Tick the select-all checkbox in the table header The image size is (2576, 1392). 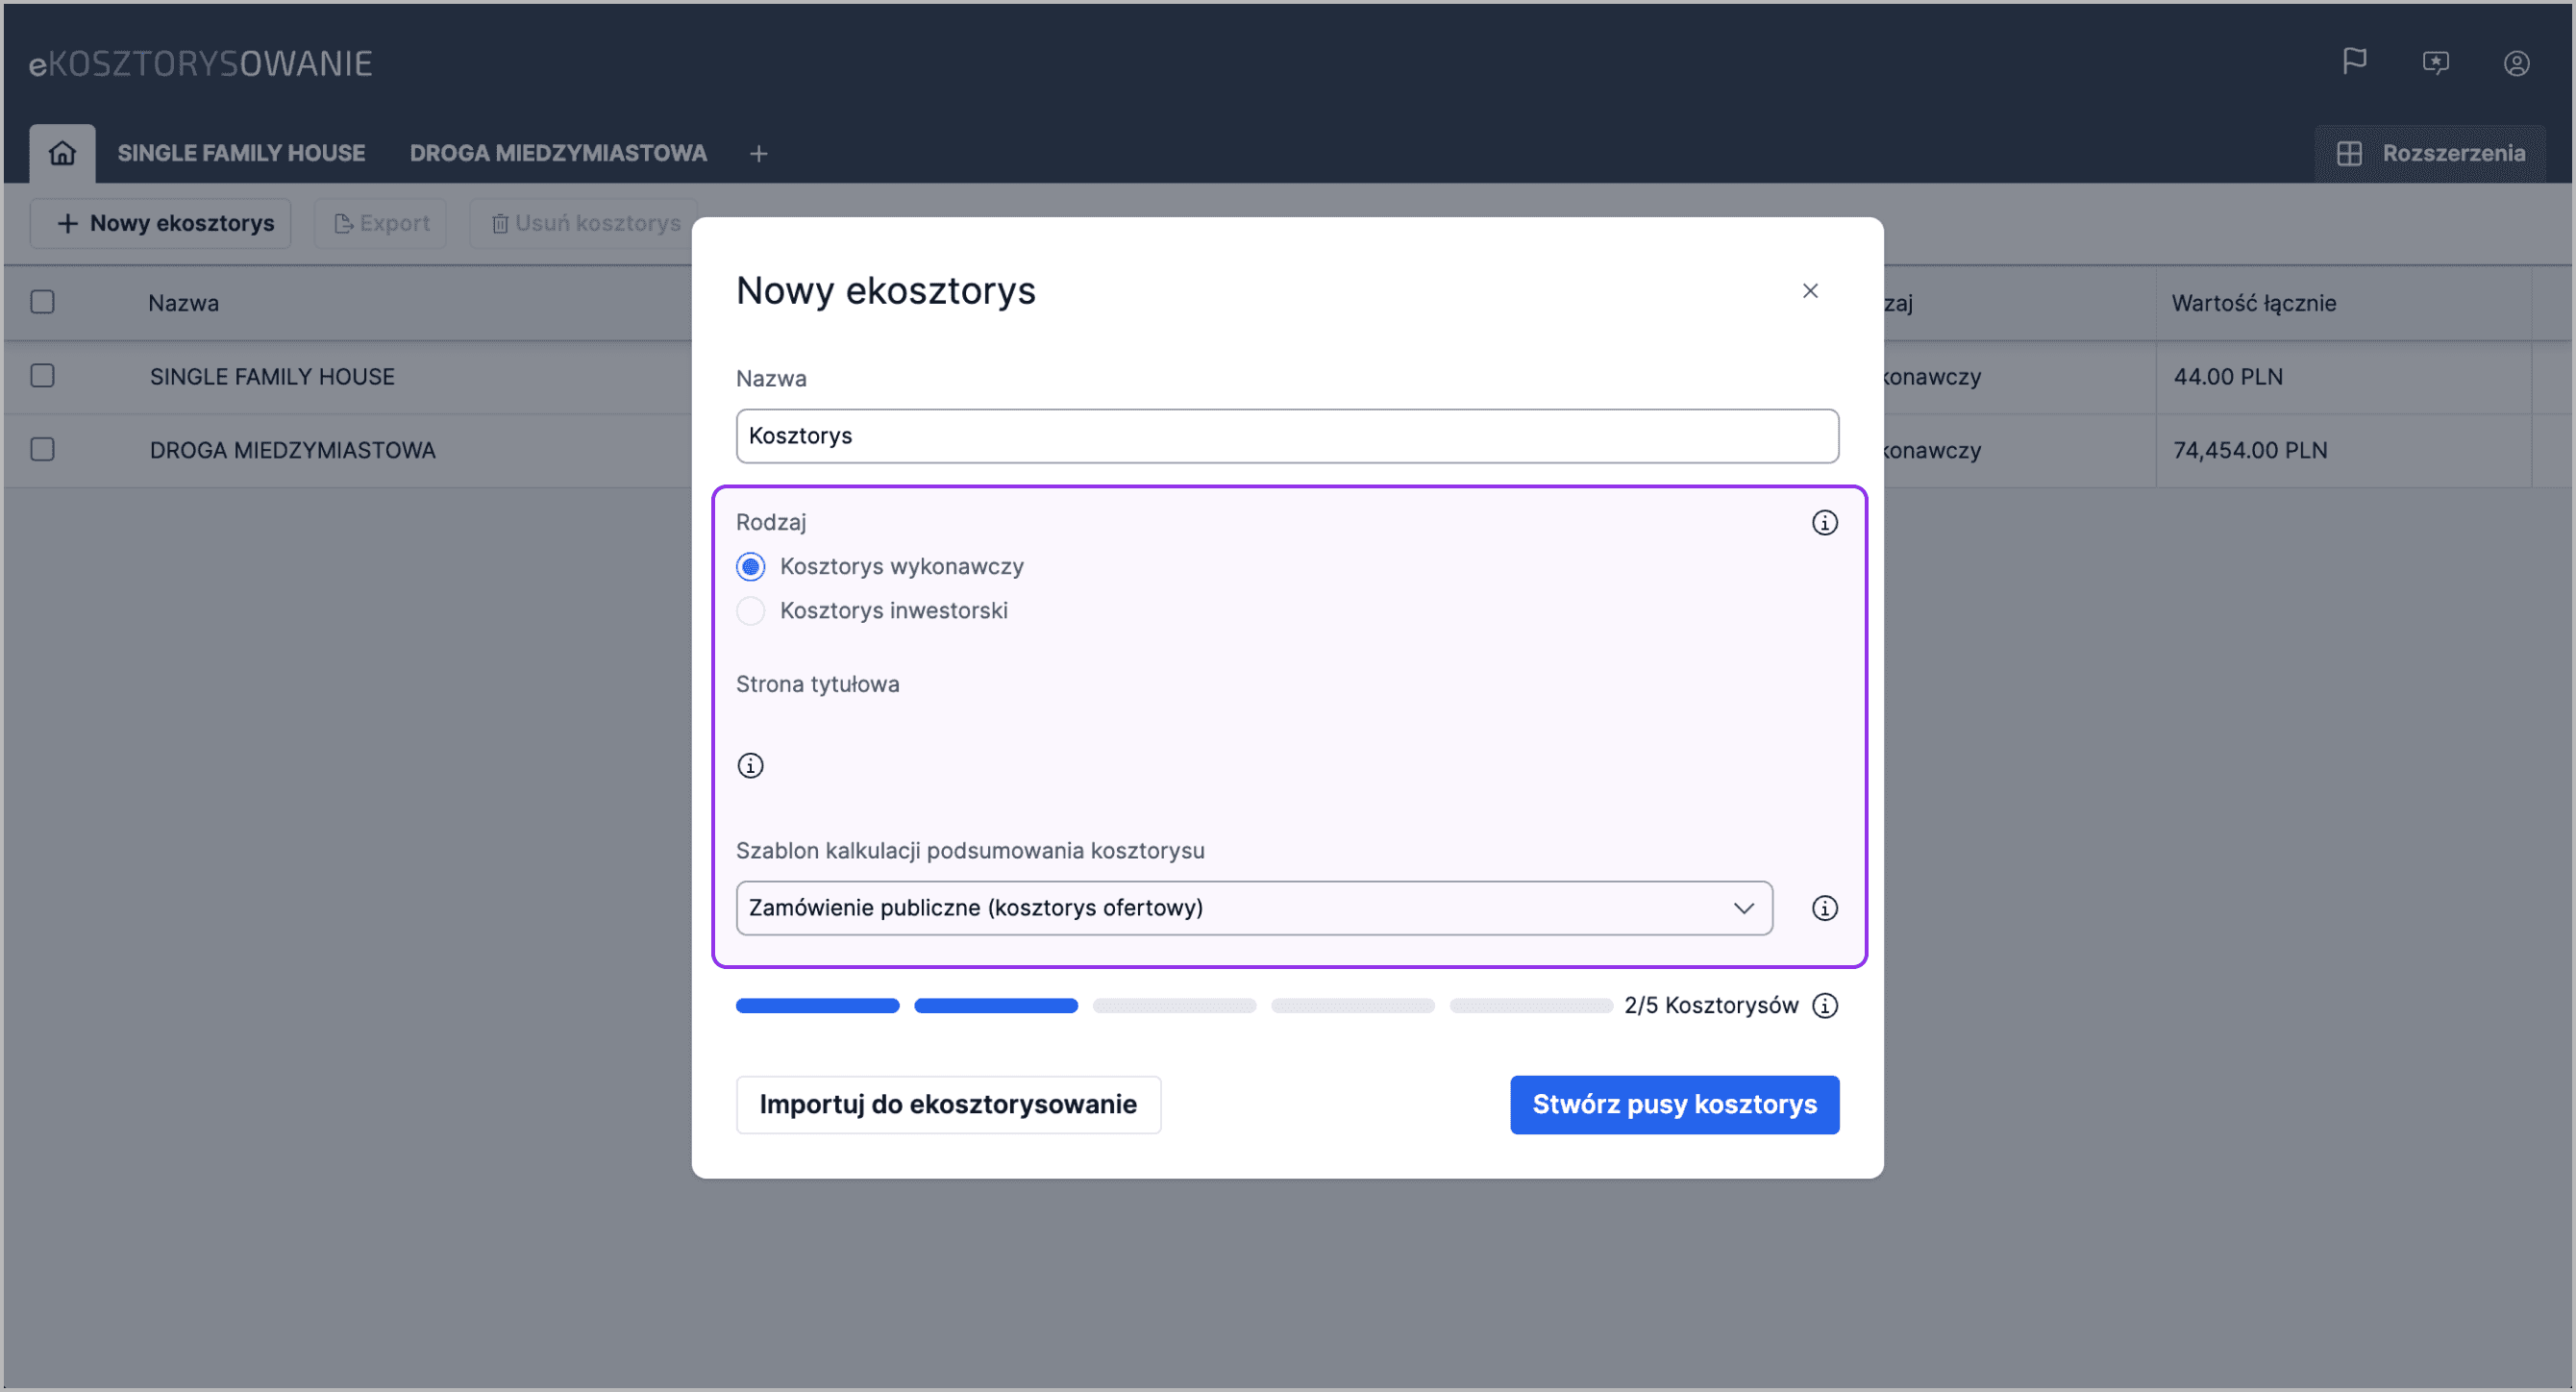click(x=42, y=302)
